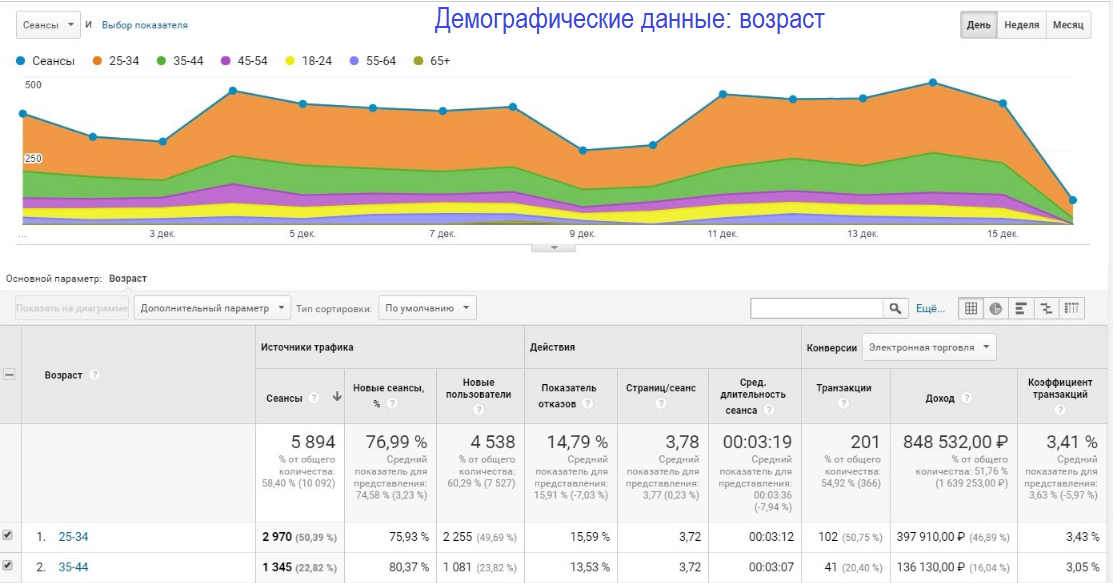Viewport: 1113px width, 583px height.
Task: Click the total revenue 848 532,00 ₽
Action: pos(955,442)
